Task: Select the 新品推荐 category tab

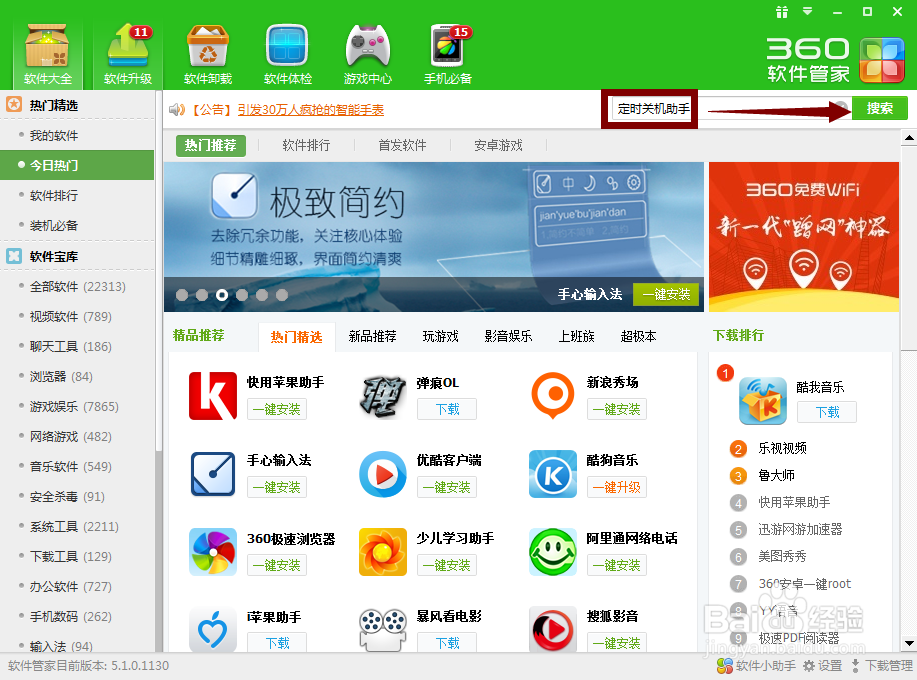Action: [373, 336]
